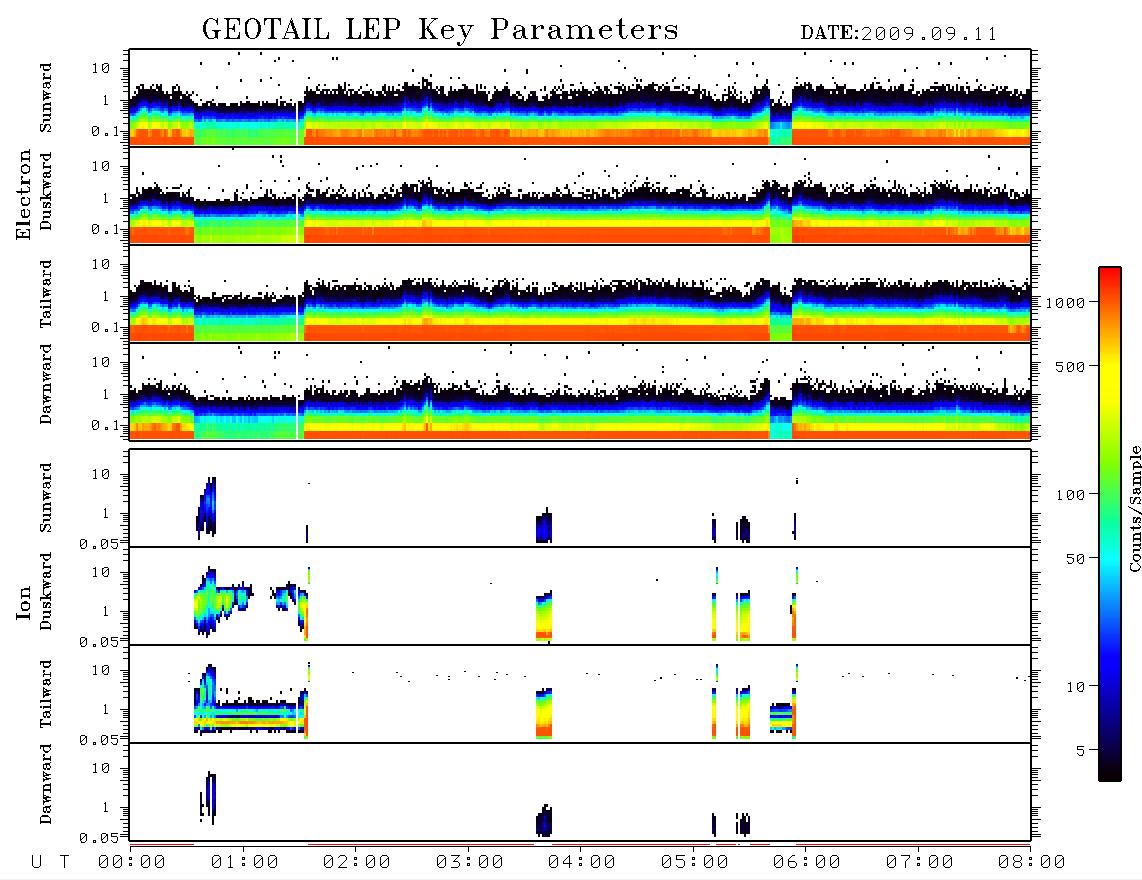Click the "06:00" time tick label
The width and height of the screenshot is (1142, 880).
(x=807, y=863)
